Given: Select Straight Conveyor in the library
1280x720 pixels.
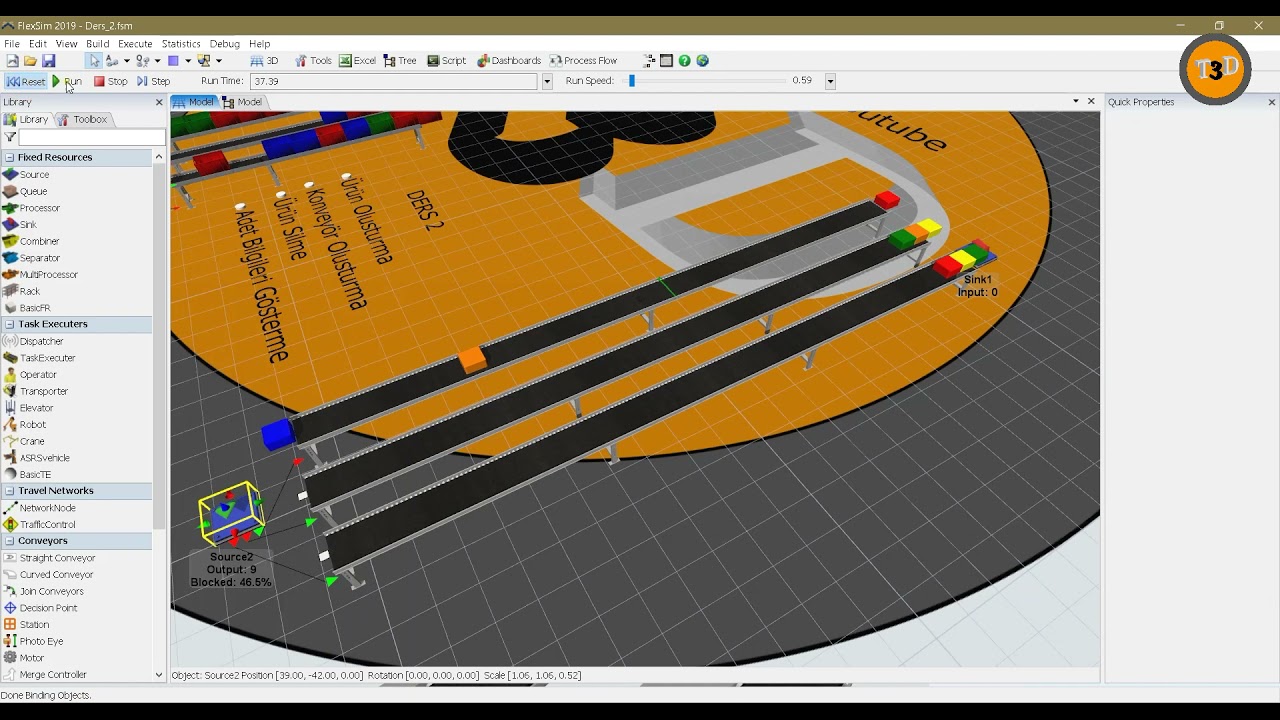Looking at the screenshot, I should point(50,558).
